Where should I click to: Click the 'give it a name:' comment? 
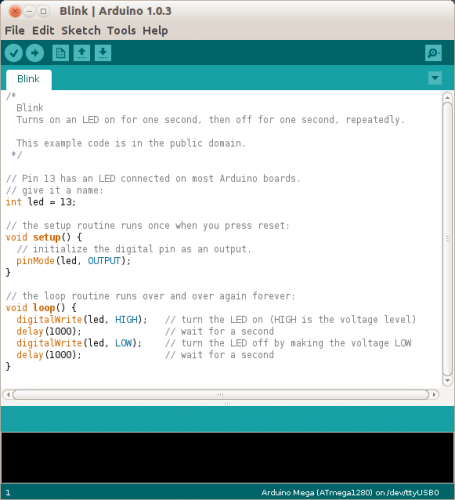coord(55,190)
